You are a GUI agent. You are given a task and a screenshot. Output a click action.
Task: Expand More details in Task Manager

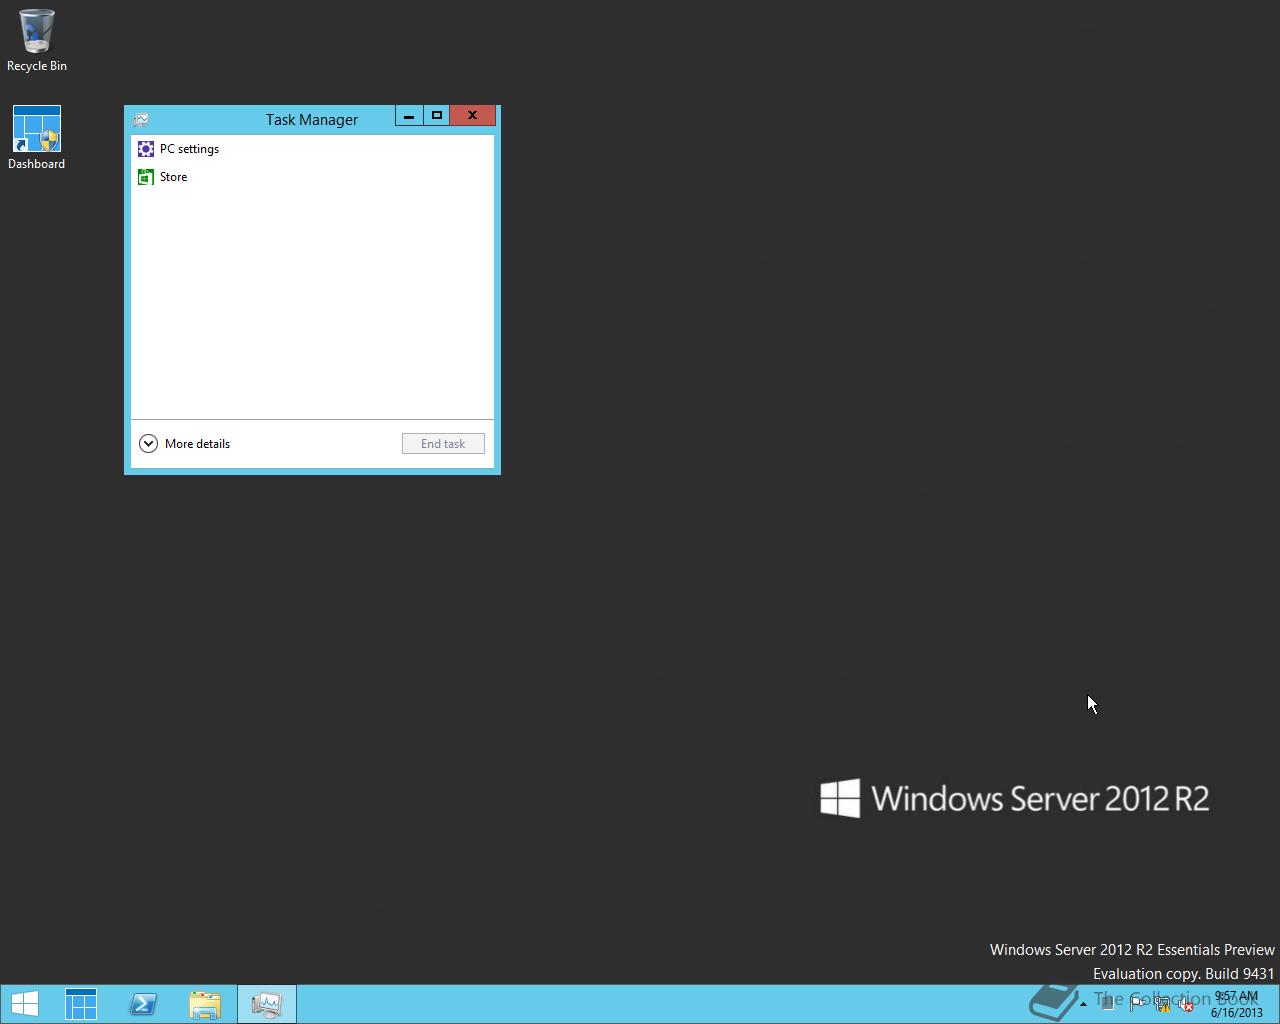(x=185, y=444)
